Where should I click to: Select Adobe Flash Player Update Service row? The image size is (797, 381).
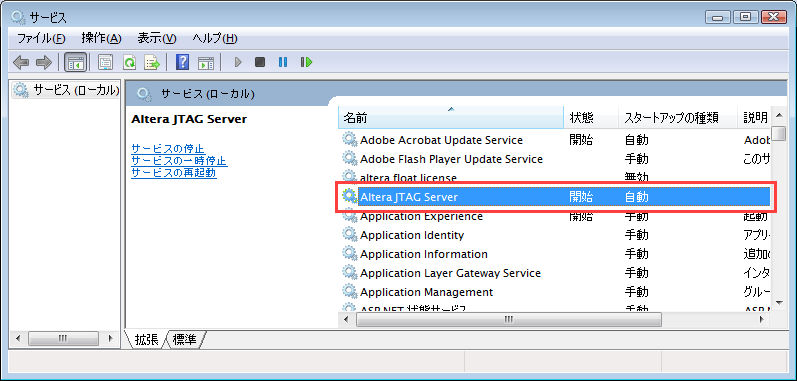pyautogui.click(x=555, y=159)
